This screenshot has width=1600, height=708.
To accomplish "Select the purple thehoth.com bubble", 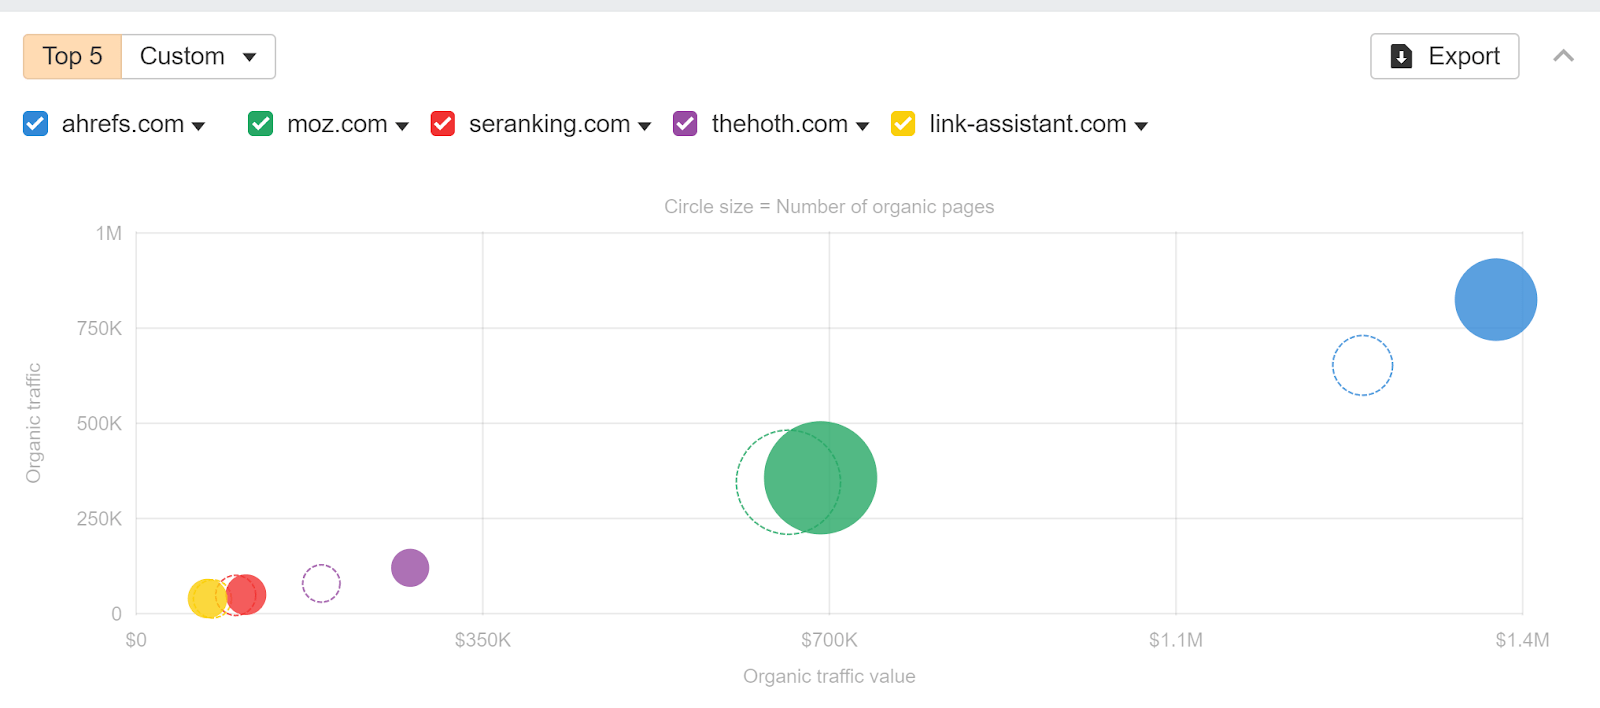I will point(408,567).
